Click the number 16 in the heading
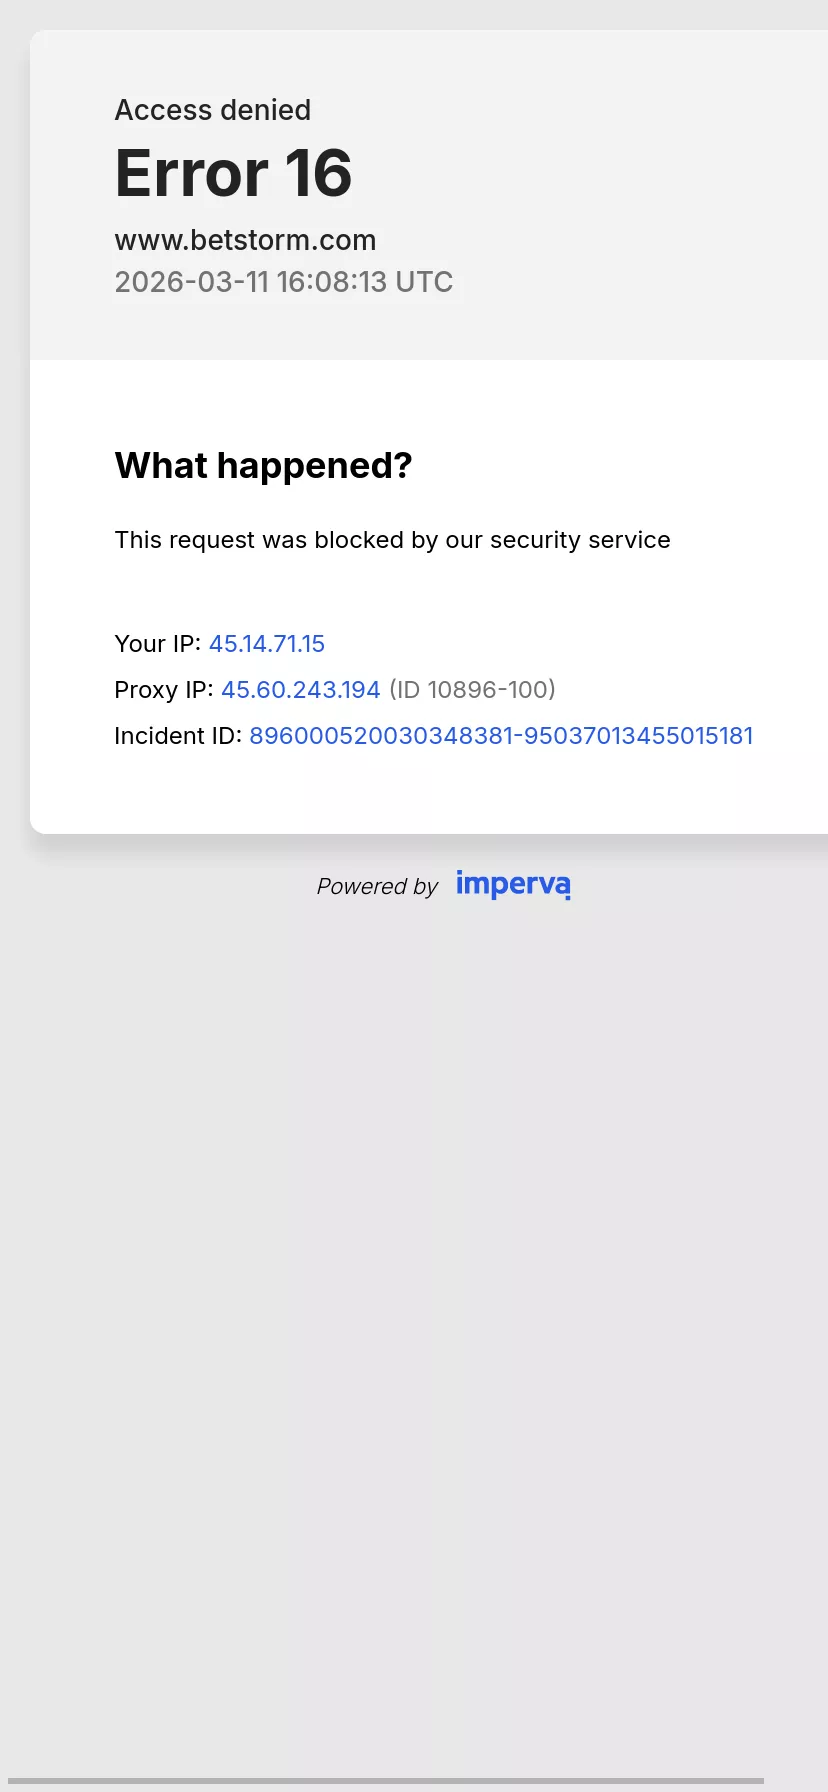 [318, 173]
